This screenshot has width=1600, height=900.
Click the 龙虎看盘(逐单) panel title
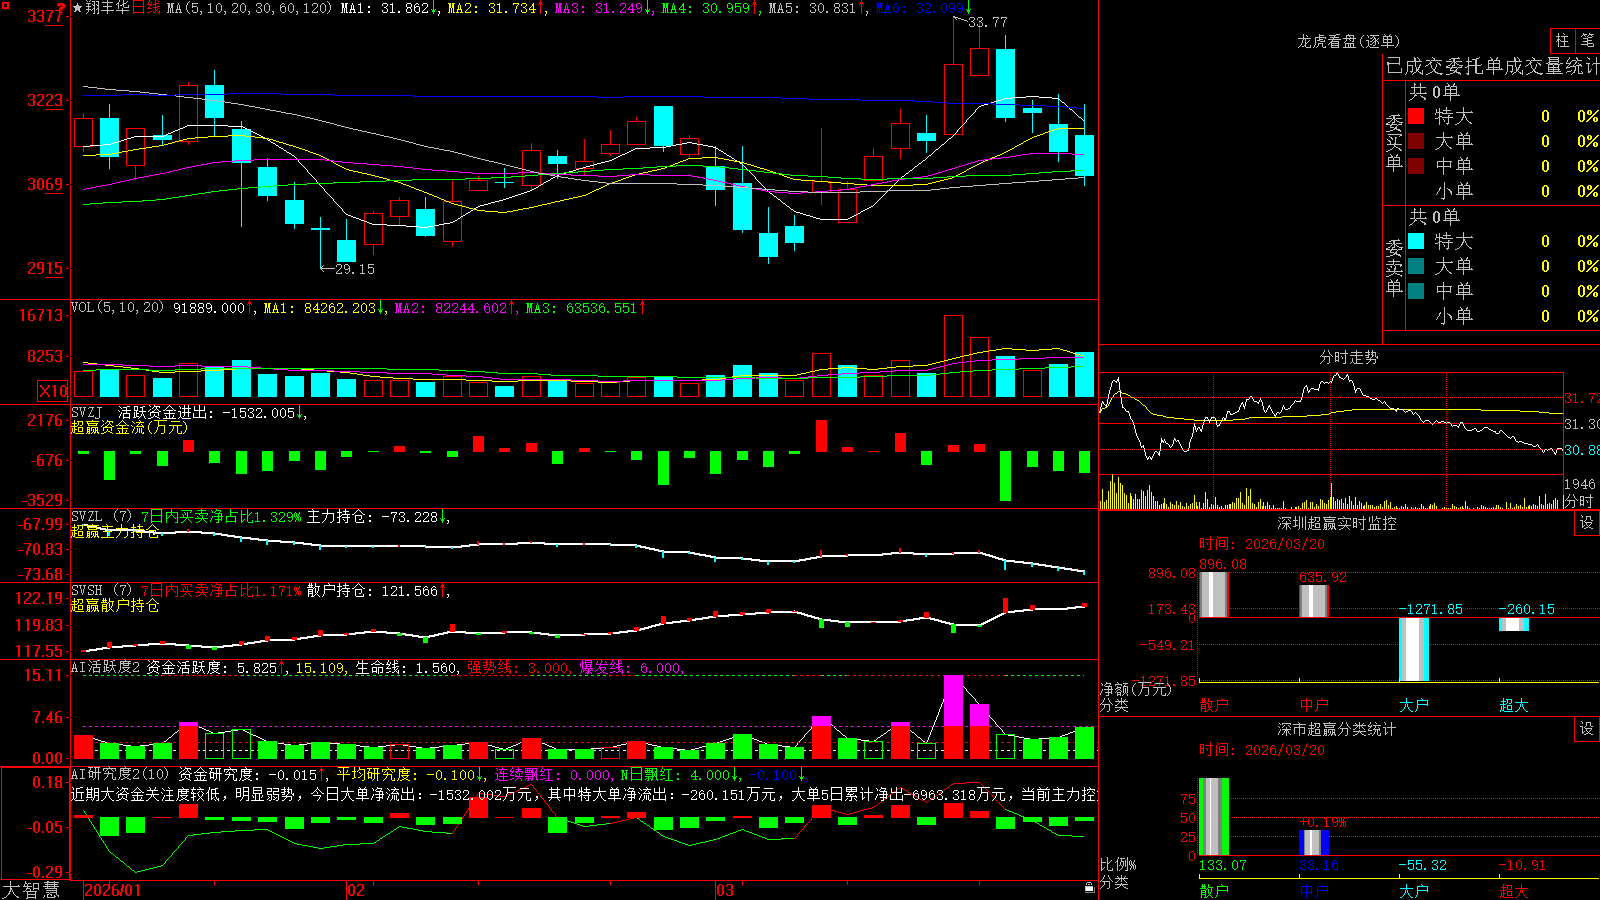[x=1348, y=41]
